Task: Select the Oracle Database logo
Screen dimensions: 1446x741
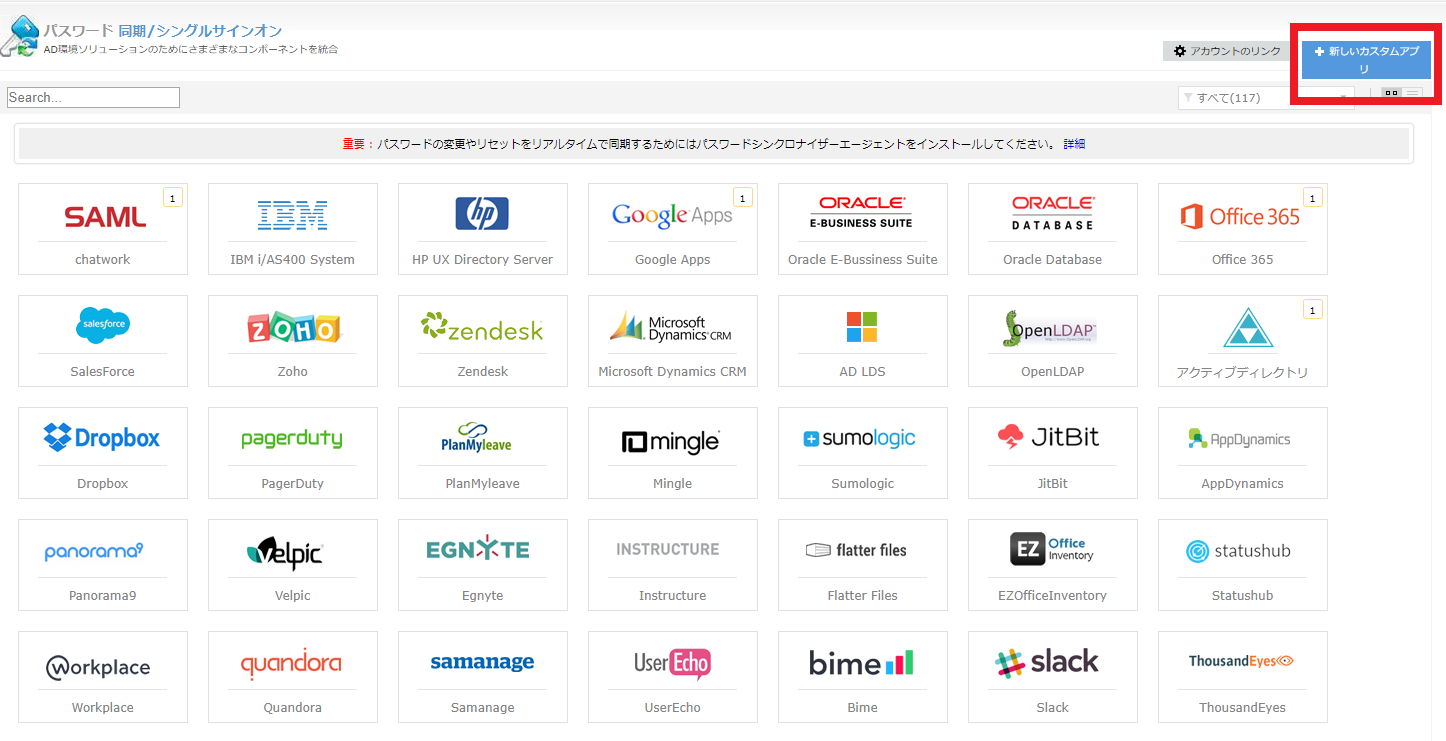Action: pyautogui.click(x=1053, y=214)
